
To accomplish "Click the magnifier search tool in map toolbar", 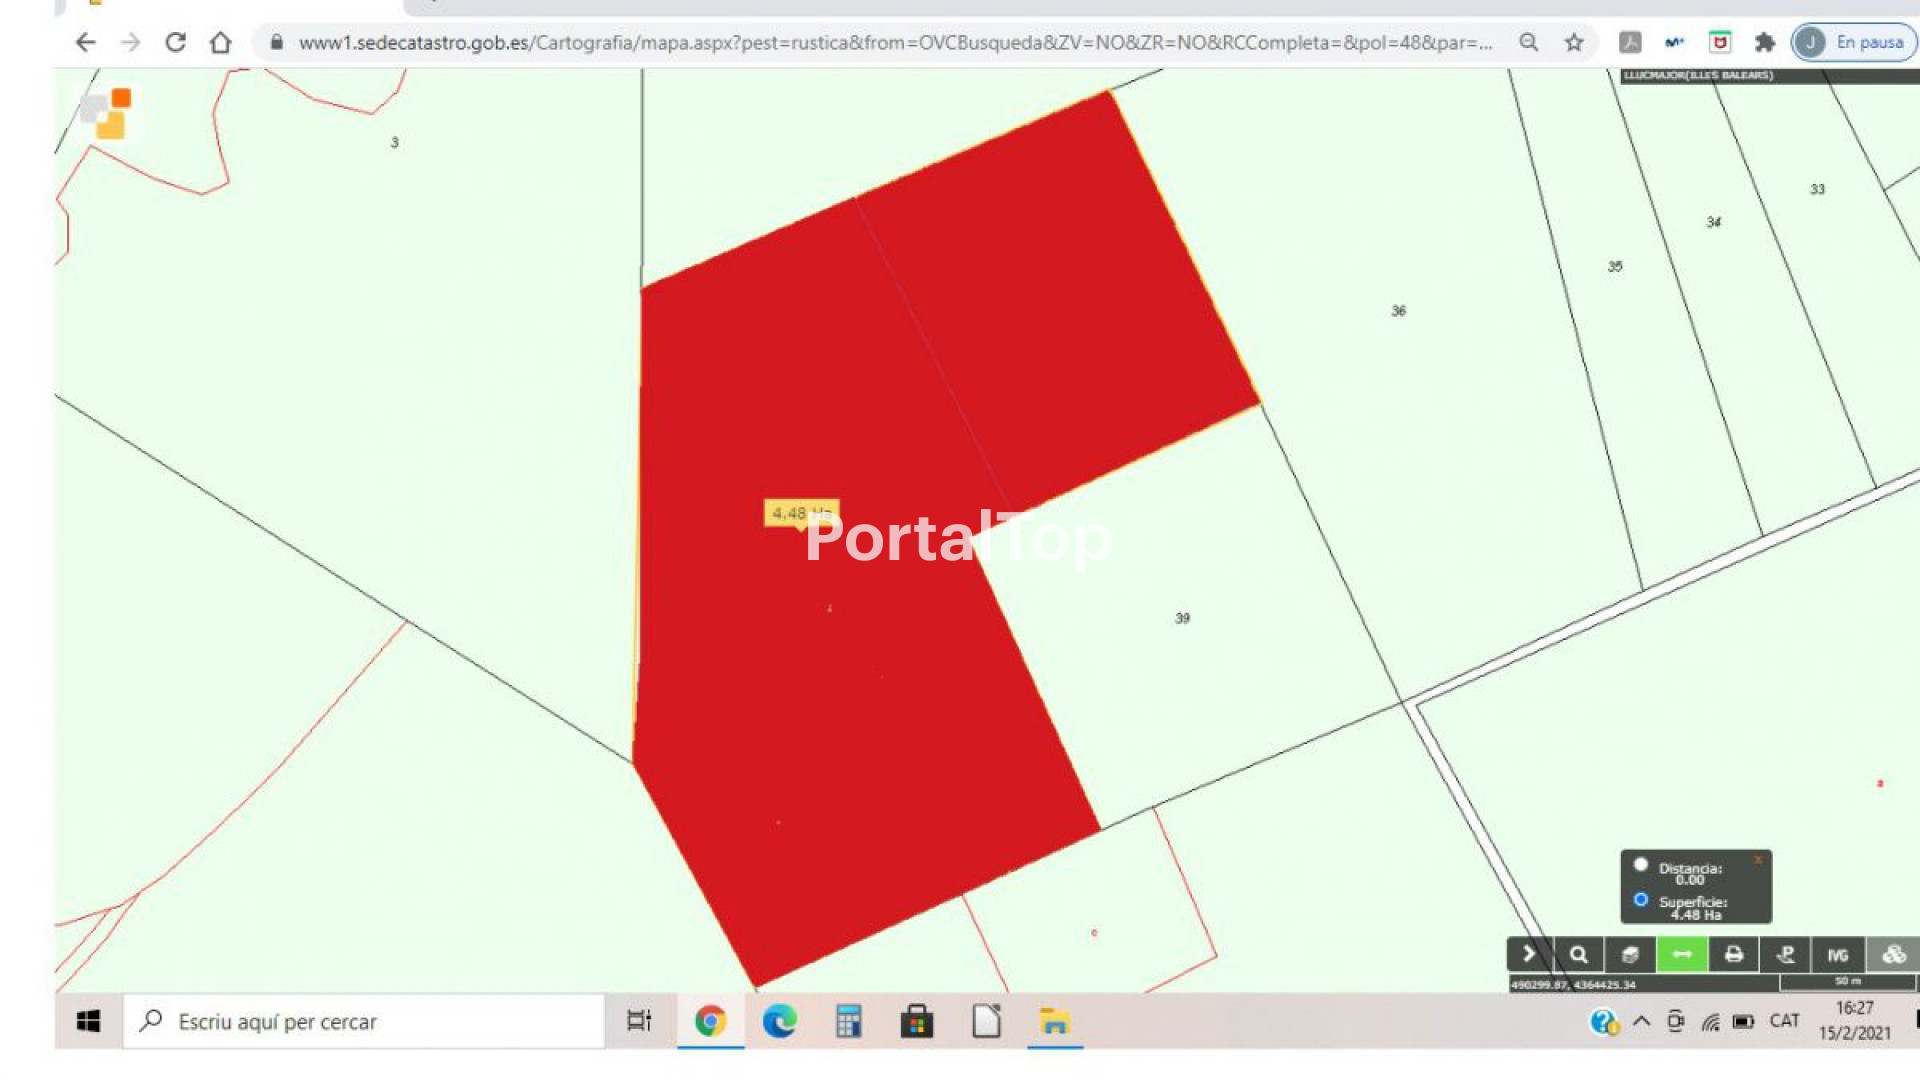I will click(x=1579, y=954).
